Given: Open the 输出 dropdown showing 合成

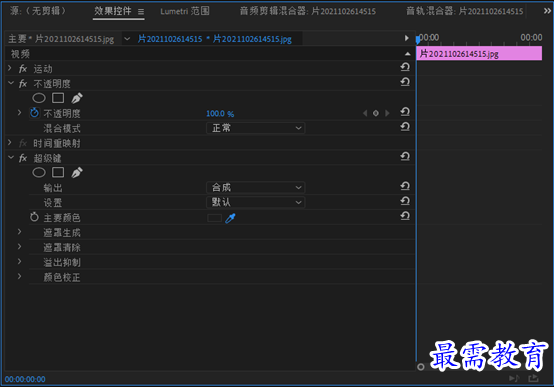Looking at the screenshot, I should (x=256, y=187).
